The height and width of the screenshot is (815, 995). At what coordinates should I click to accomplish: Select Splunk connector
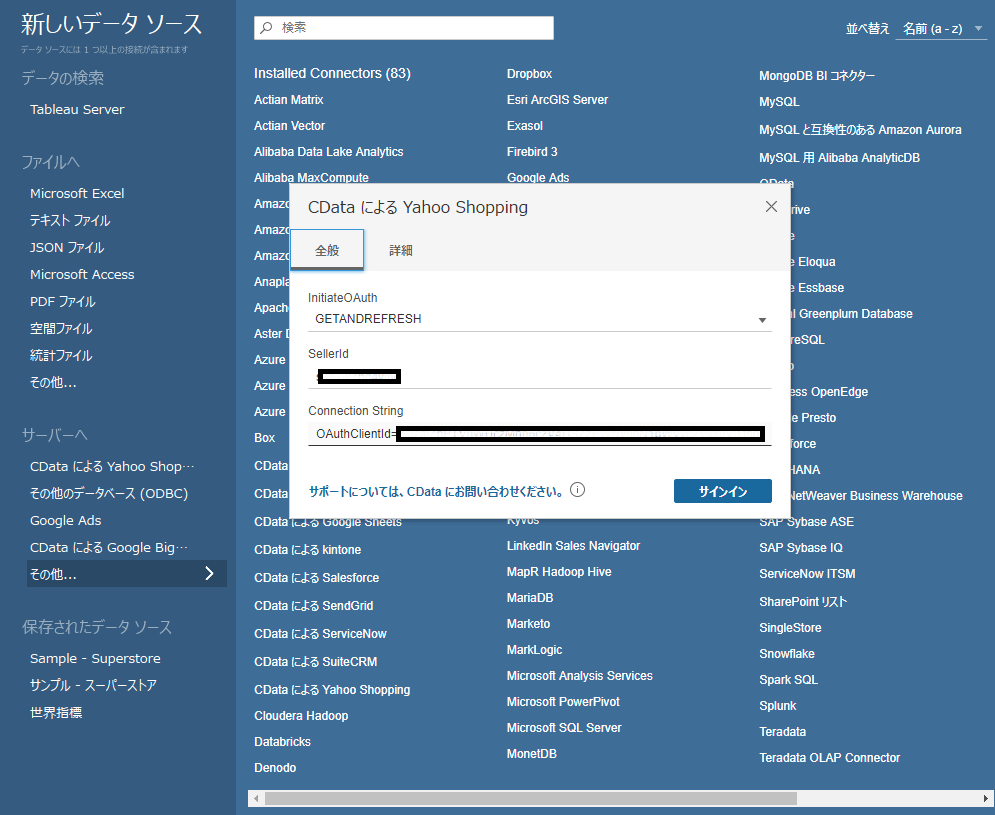(x=777, y=706)
